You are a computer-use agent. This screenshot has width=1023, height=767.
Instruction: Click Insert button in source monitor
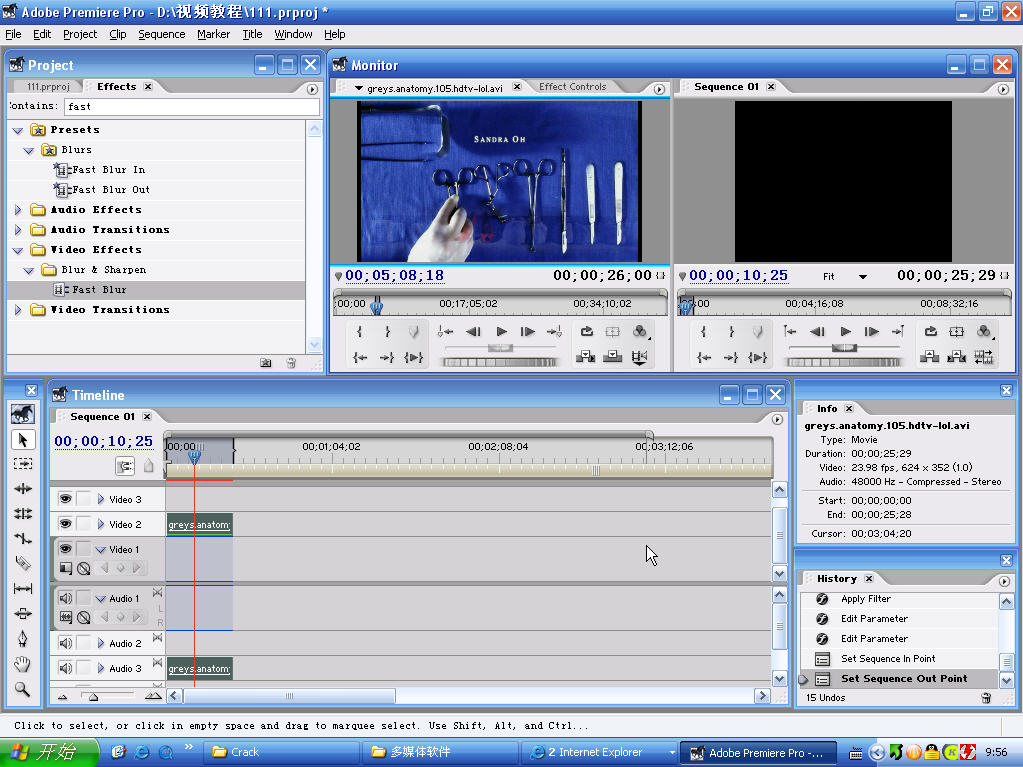pyautogui.click(x=585, y=357)
